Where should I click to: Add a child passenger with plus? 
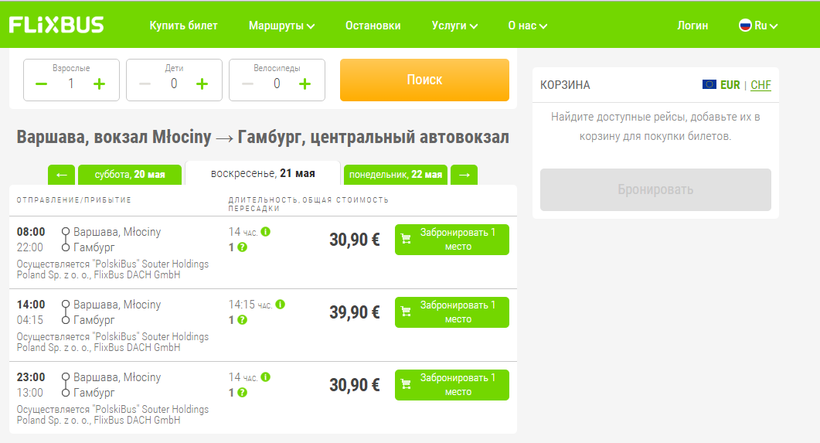[202, 84]
